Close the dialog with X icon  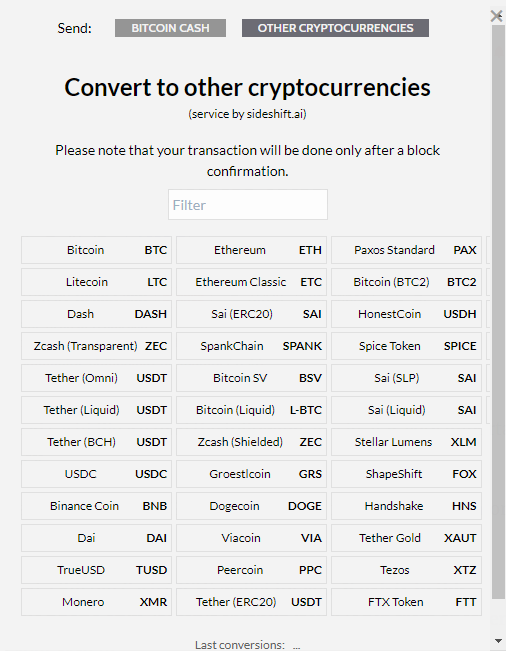(496, 16)
